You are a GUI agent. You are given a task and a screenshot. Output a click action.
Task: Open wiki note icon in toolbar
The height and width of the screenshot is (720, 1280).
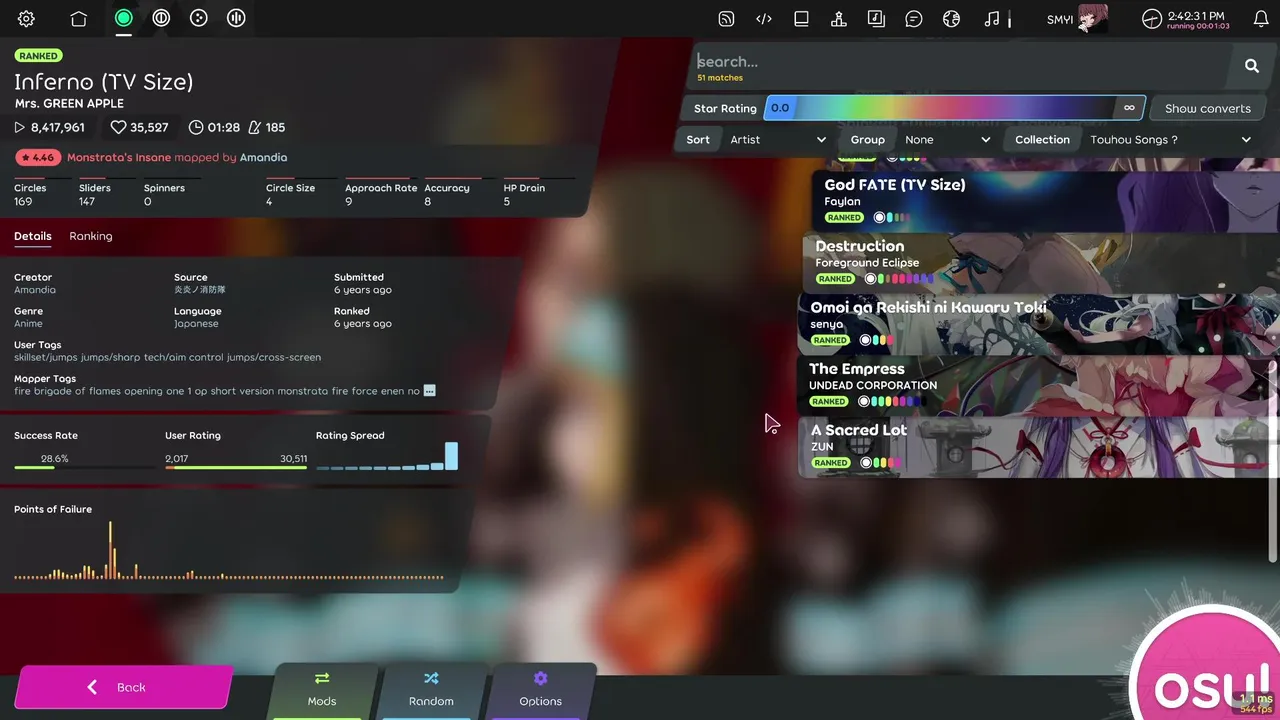(x=876, y=18)
